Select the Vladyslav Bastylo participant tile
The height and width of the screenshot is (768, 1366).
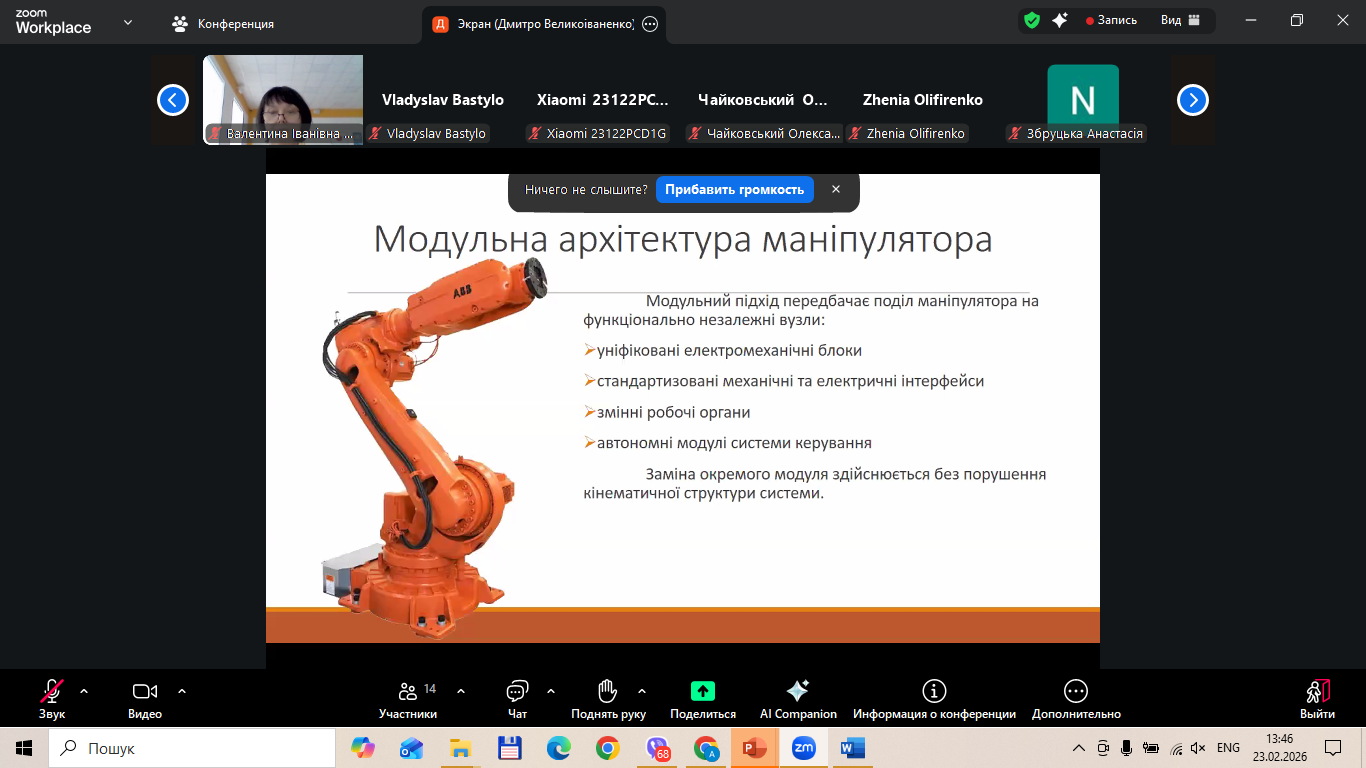tap(443, 100)
